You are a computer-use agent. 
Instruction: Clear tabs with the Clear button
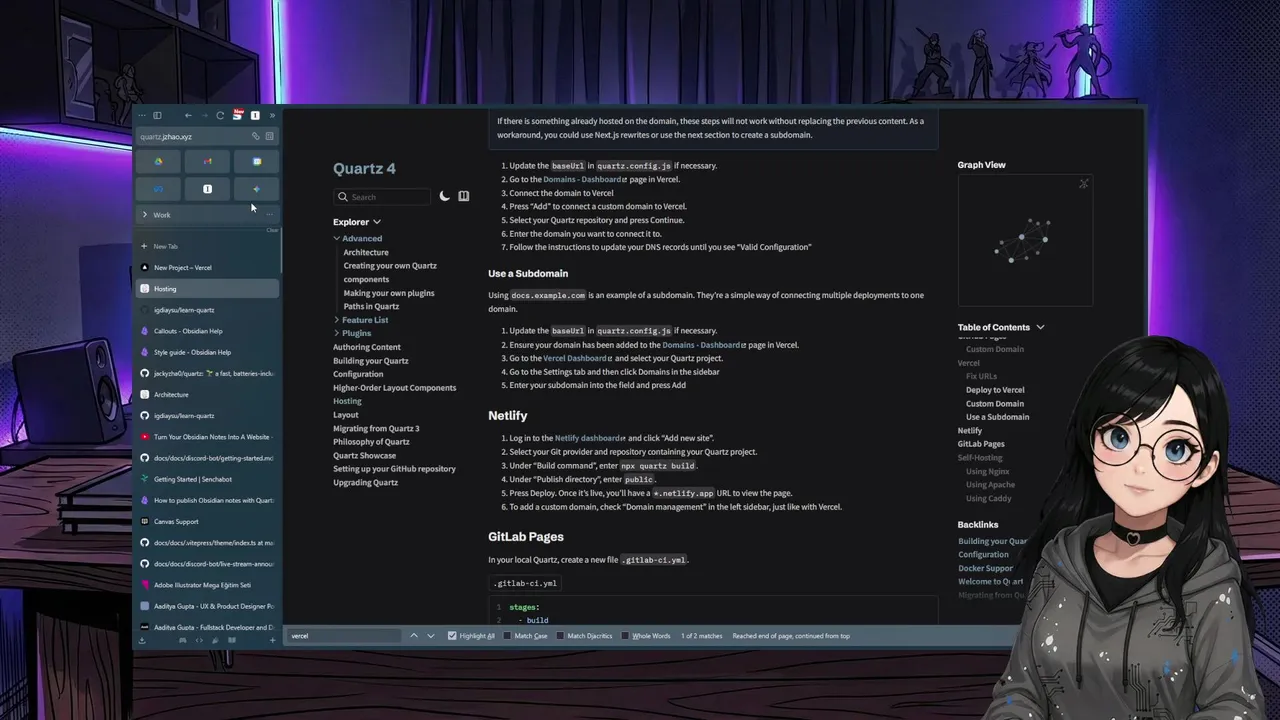point(272,230)
